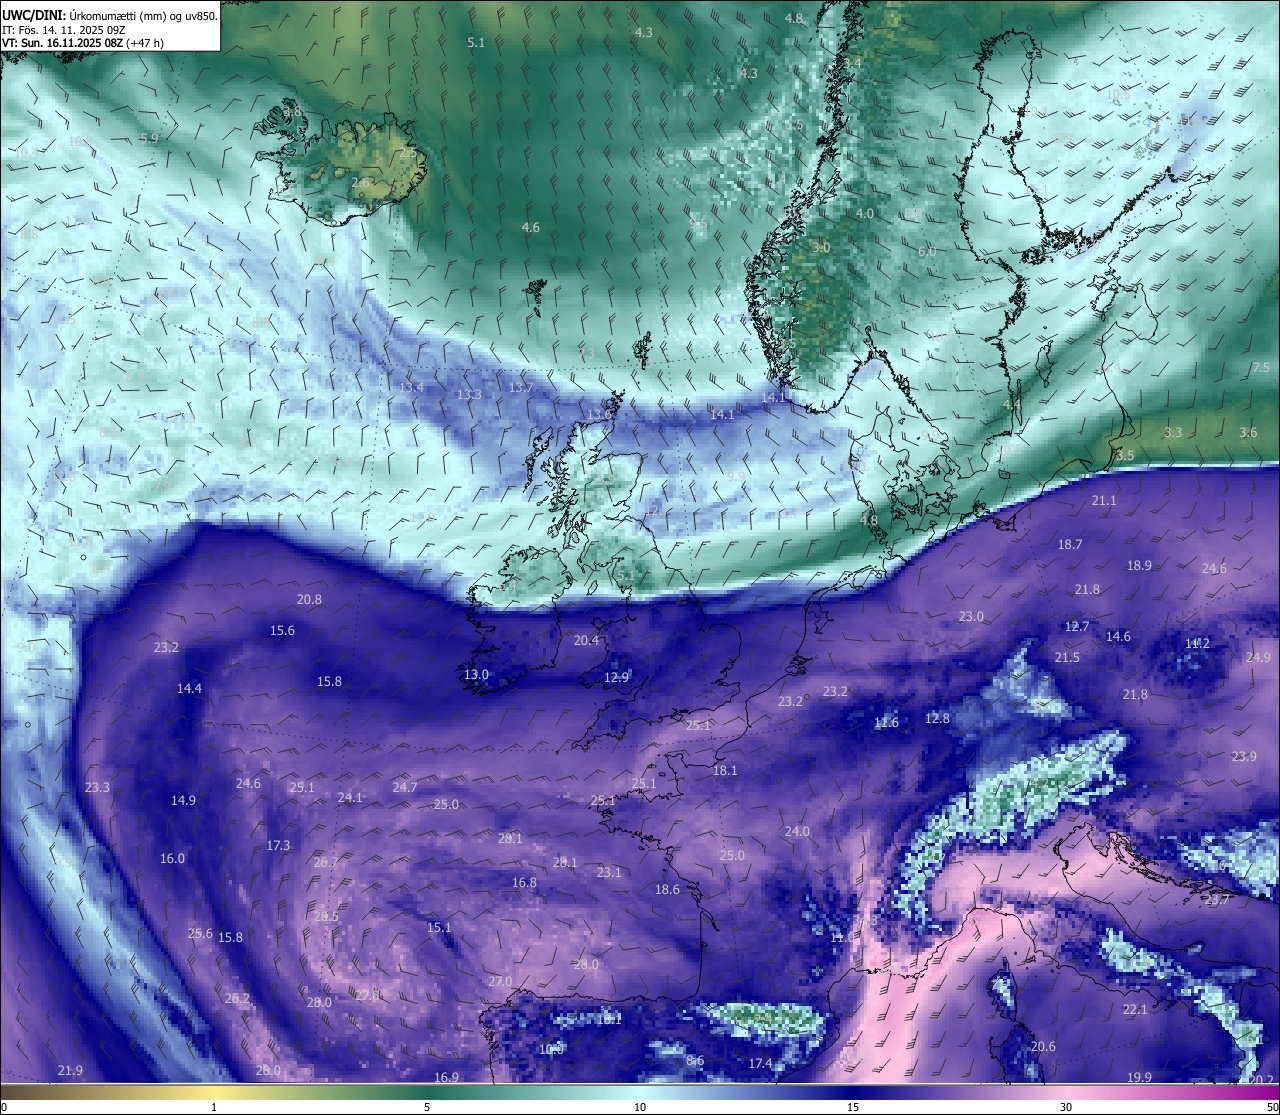Image resolution: width=1280 pixels, height=1115 pixels.
Task: Click the value '20.6' near Sardinia
Action: pyautogui.click(x=1043, y=1046)
